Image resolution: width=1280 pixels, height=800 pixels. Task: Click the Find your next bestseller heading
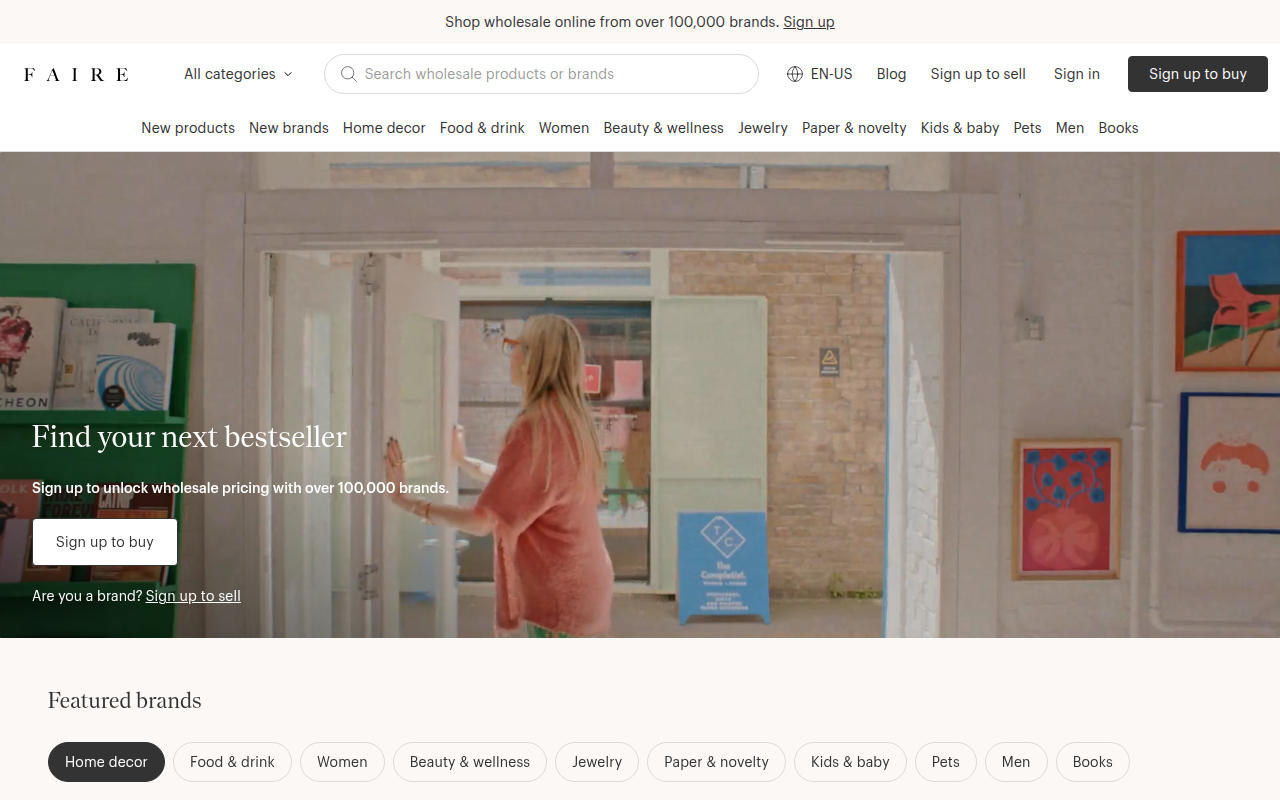pos(190,437)
